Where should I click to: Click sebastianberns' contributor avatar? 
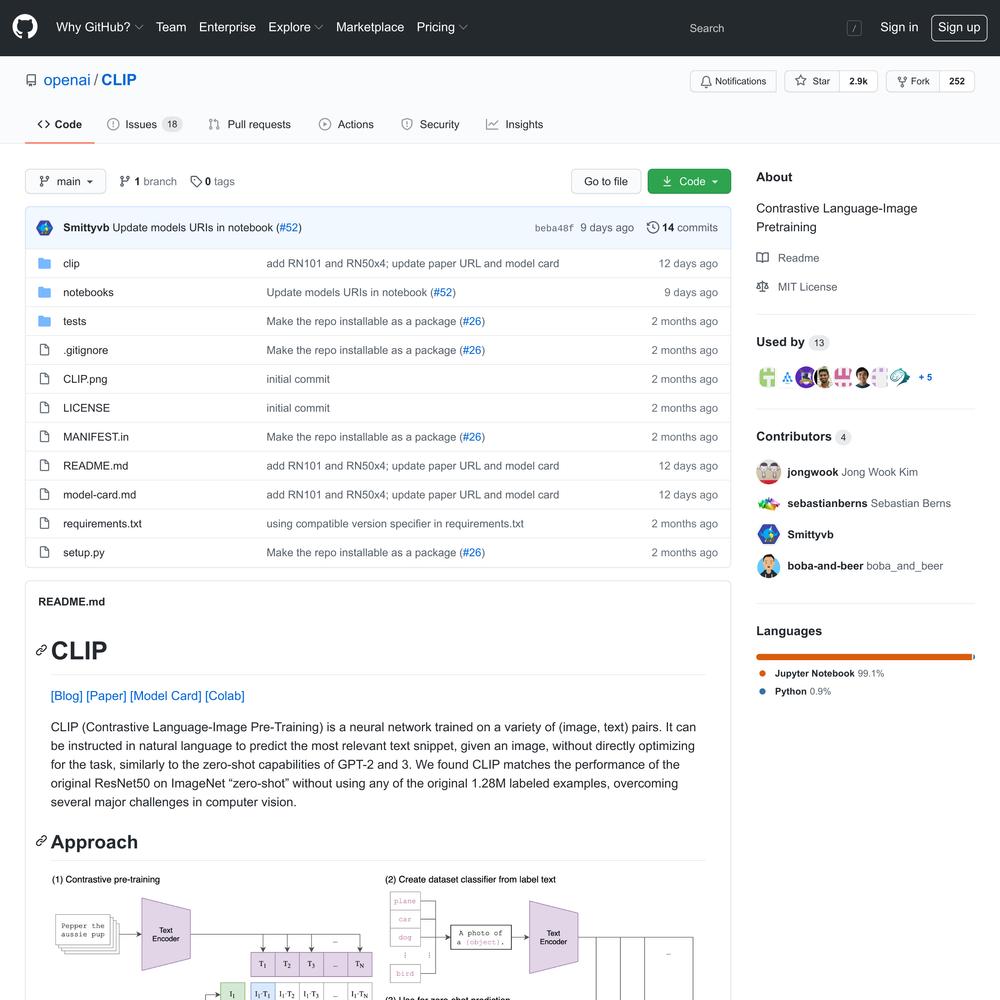click(x=768, y=503)
